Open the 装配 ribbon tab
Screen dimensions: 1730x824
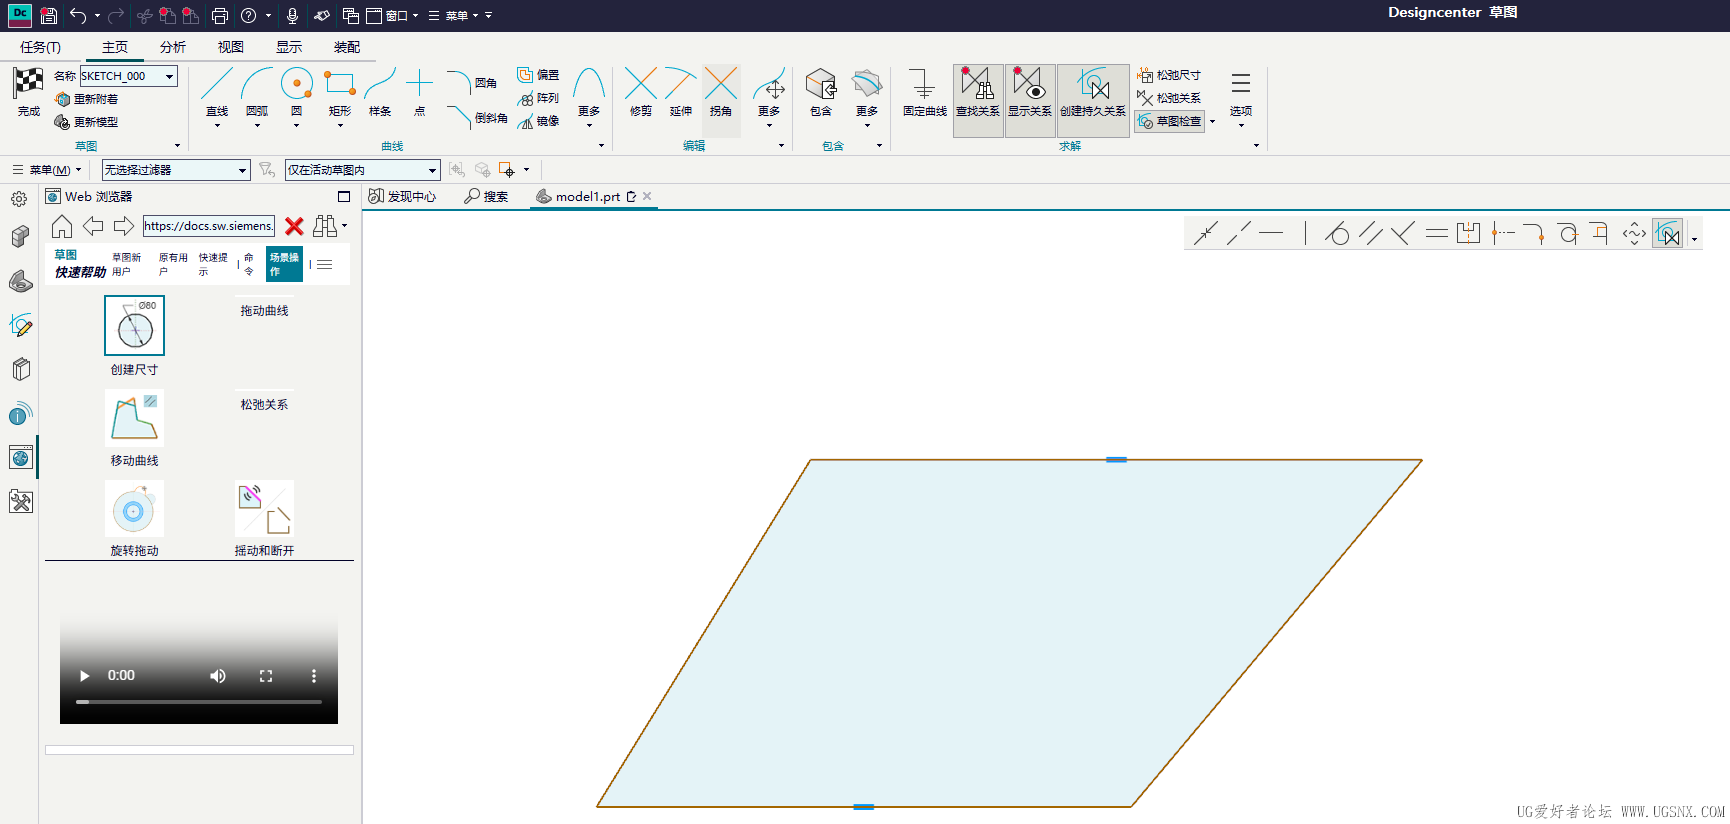347,47
